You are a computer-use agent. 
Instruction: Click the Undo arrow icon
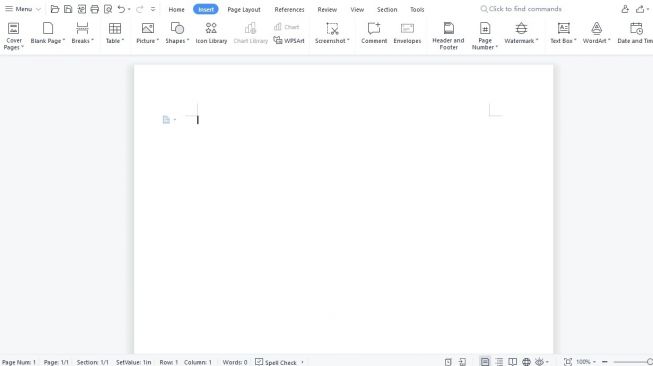[x=121, y=9]
